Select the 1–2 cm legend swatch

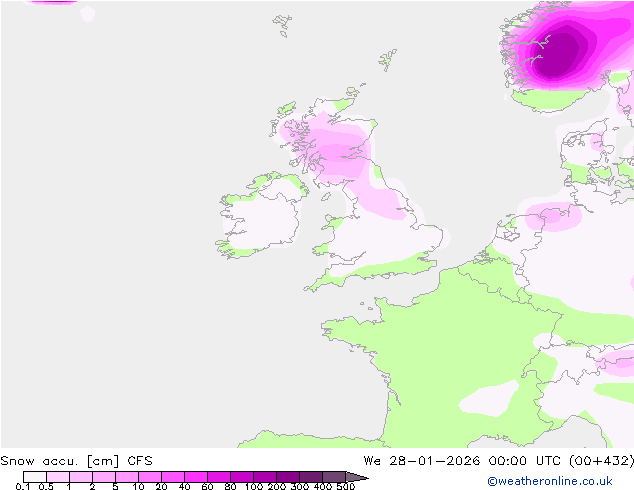coord(81,477)
